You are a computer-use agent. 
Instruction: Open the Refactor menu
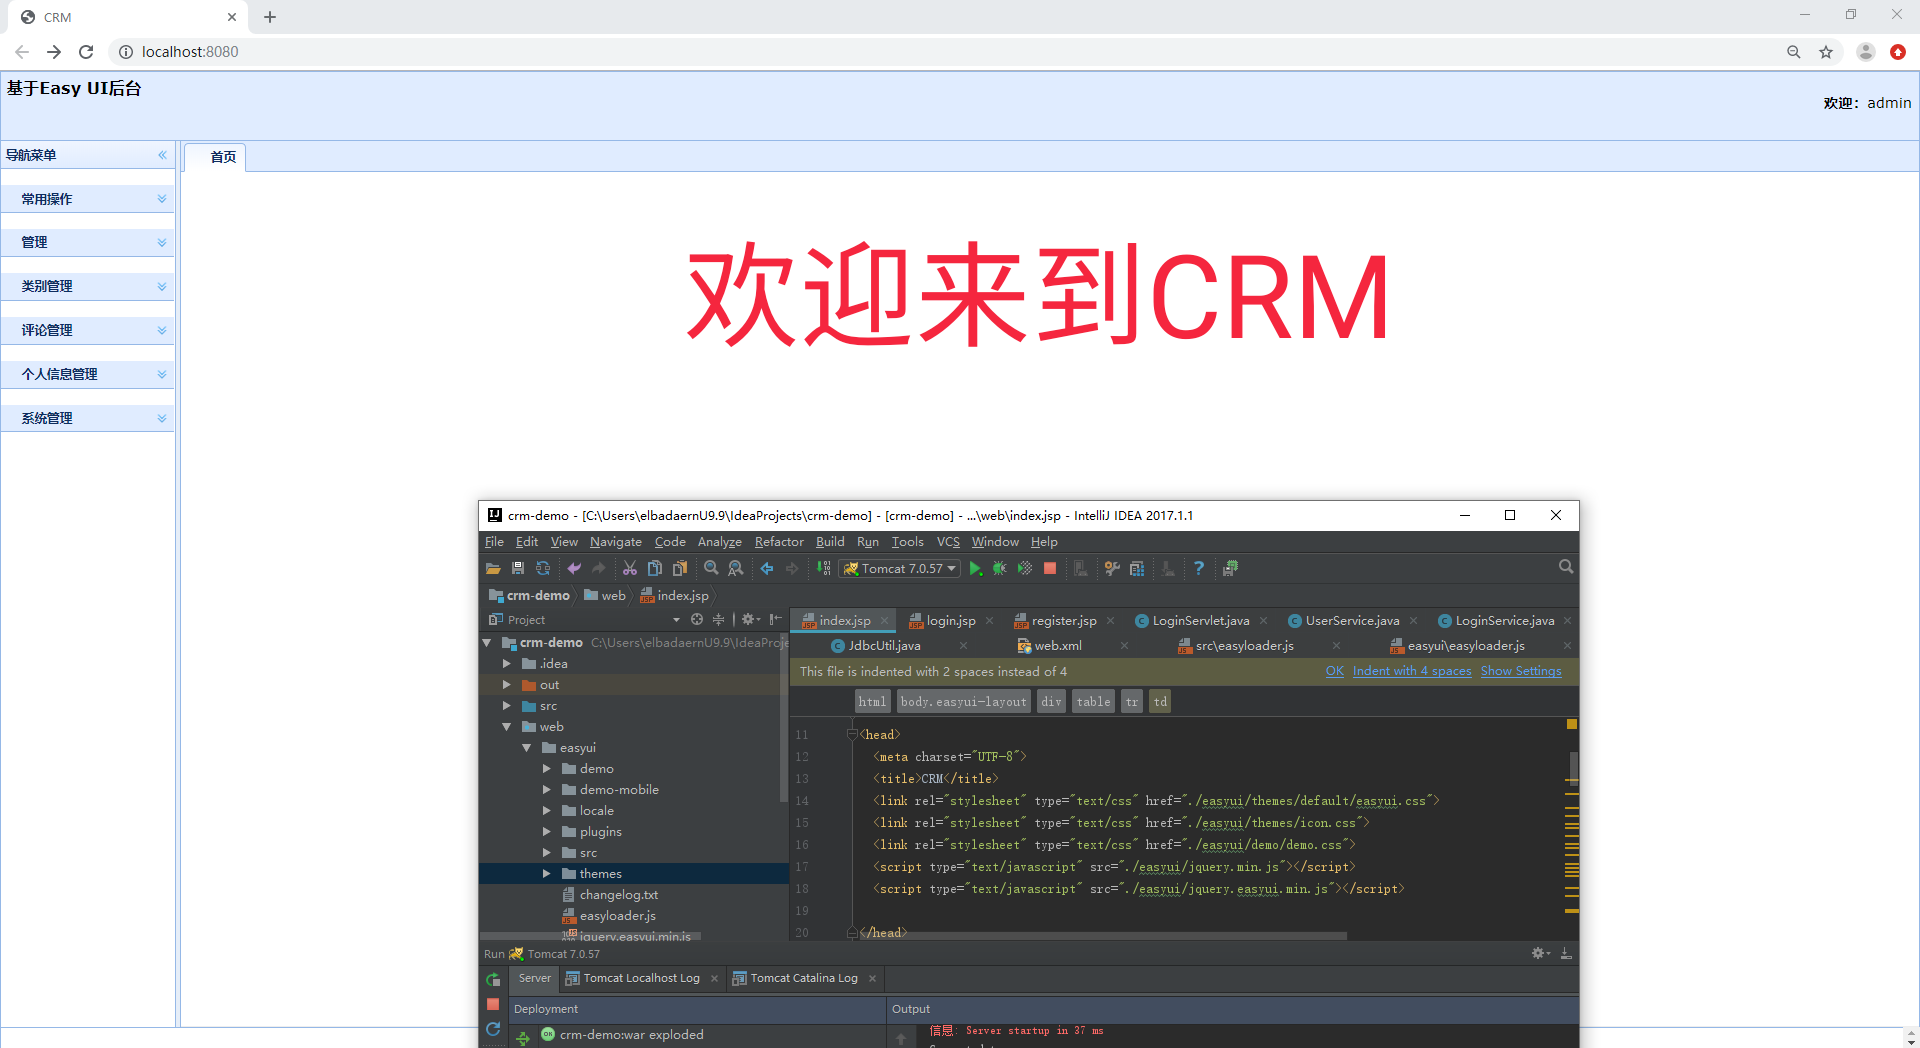[x=779, y=542]
